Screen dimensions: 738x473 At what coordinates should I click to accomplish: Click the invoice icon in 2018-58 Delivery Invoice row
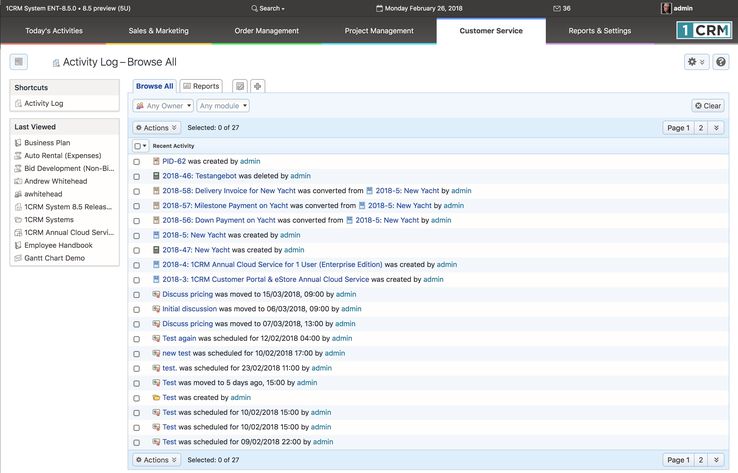156,191
